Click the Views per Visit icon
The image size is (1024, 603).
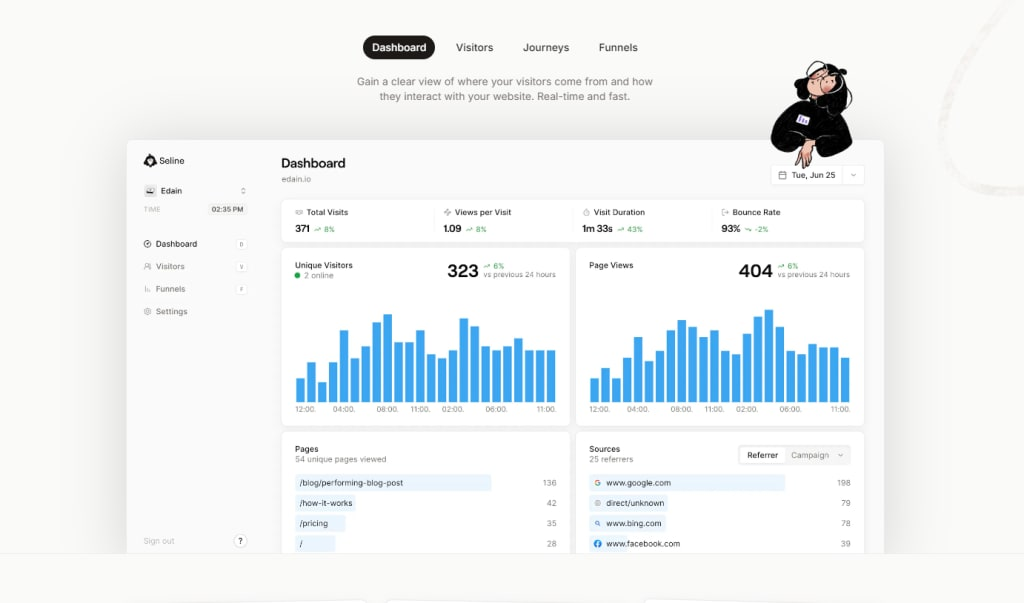[x=447, y=212]
